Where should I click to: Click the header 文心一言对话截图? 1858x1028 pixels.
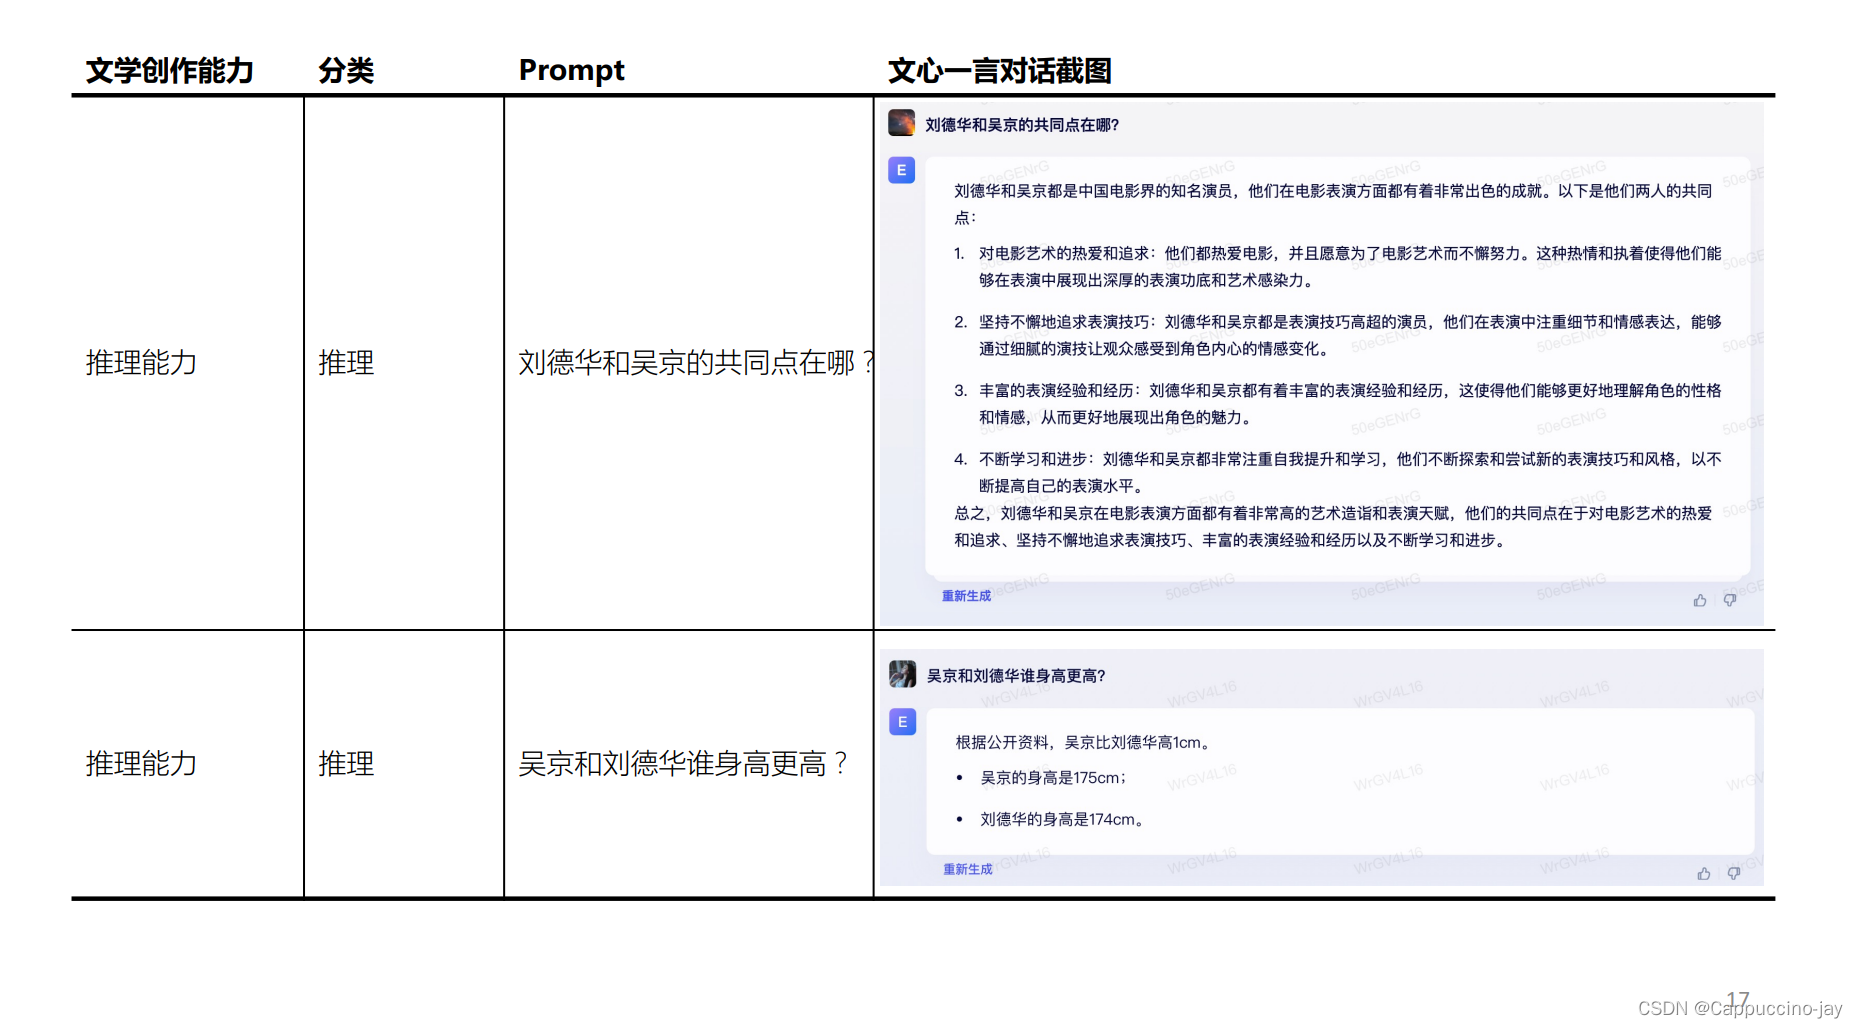(1000, 70)
